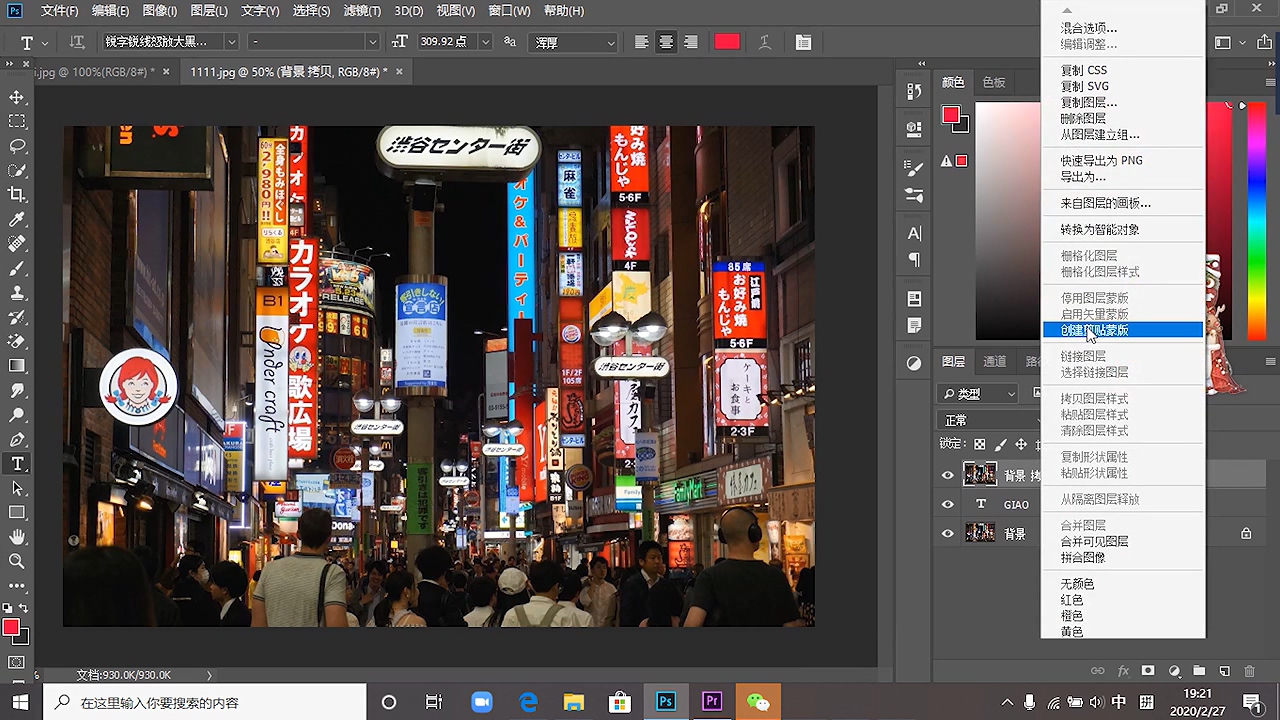Viewport: 1280px width, 720px height.
Task: Click the red text color swatch
Action: [x=727, y=42]
